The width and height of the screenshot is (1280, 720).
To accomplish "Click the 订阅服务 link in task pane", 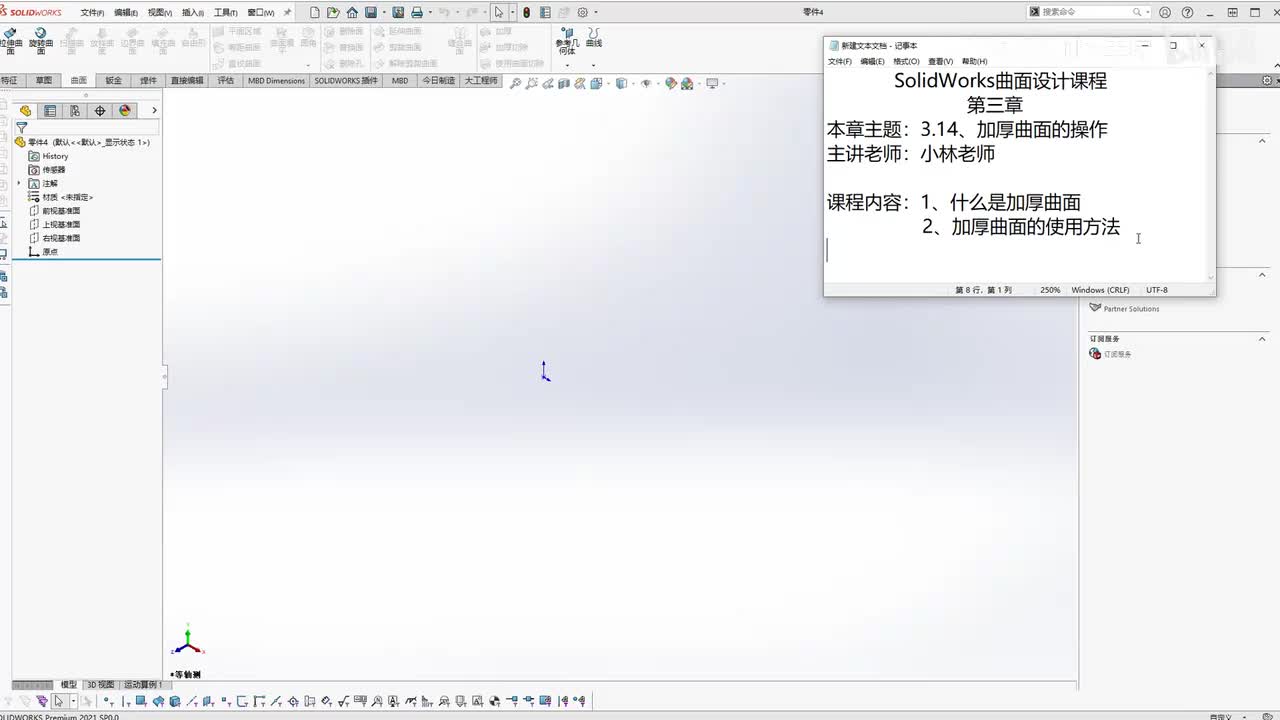I will [1117, 354].
